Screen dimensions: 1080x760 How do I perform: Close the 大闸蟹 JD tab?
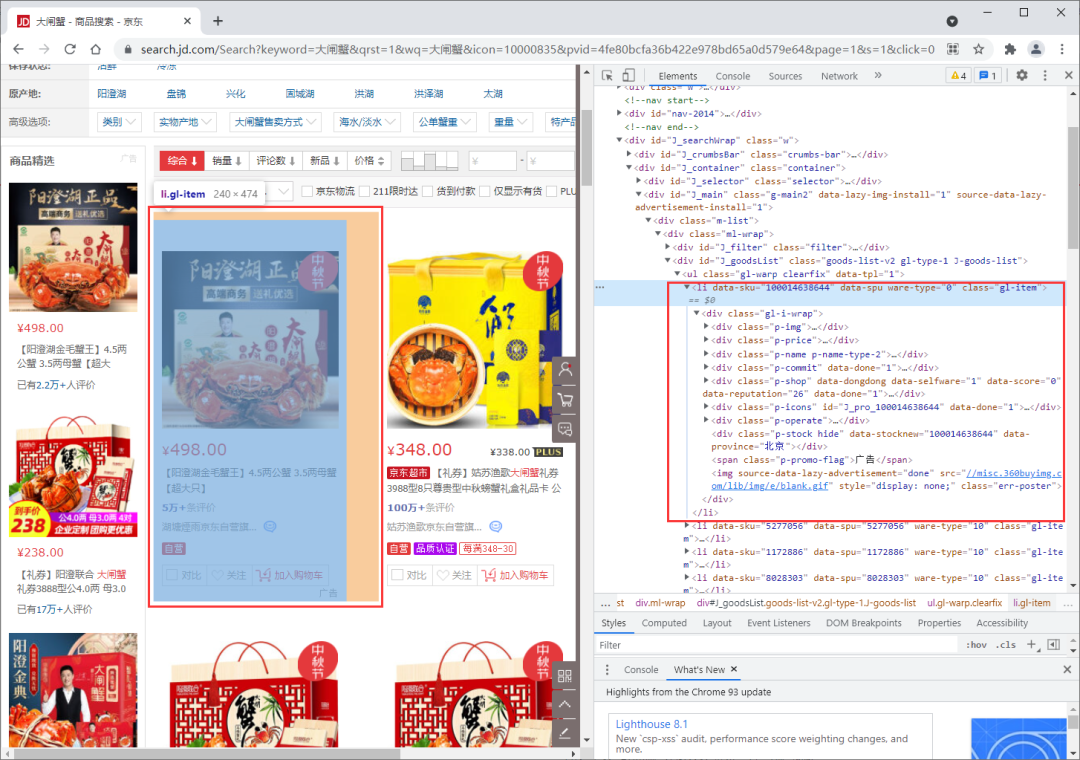click(x=187, y=21)
